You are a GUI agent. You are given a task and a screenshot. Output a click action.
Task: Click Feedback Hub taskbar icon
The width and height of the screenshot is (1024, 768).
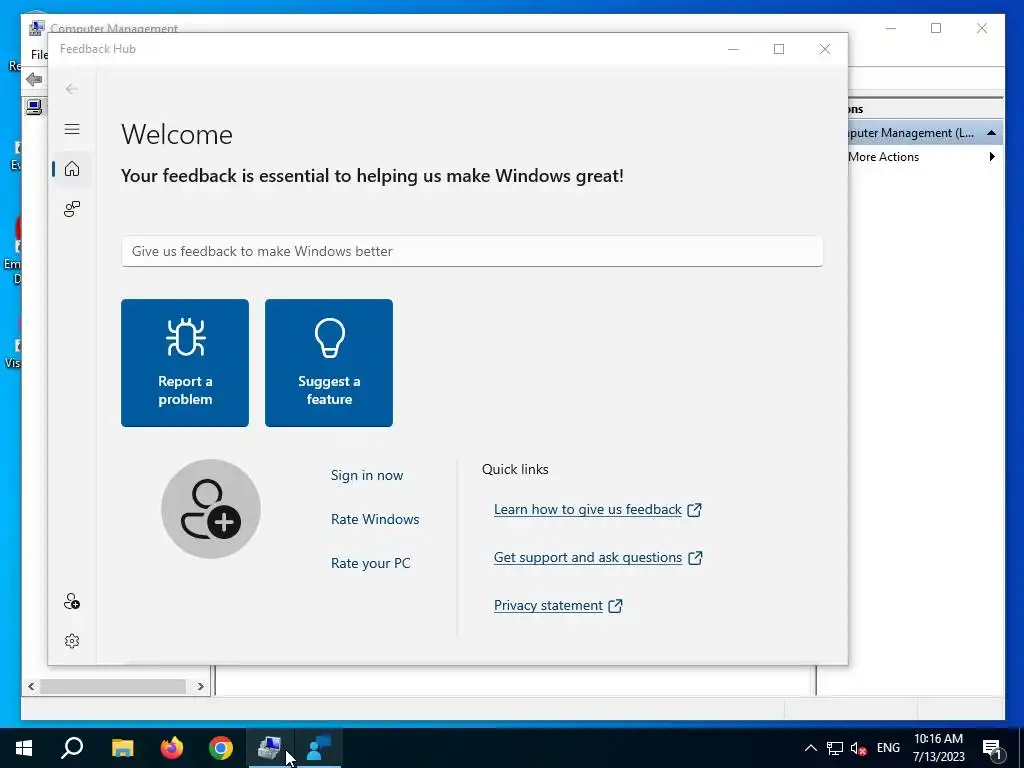(x=319, y=748)
